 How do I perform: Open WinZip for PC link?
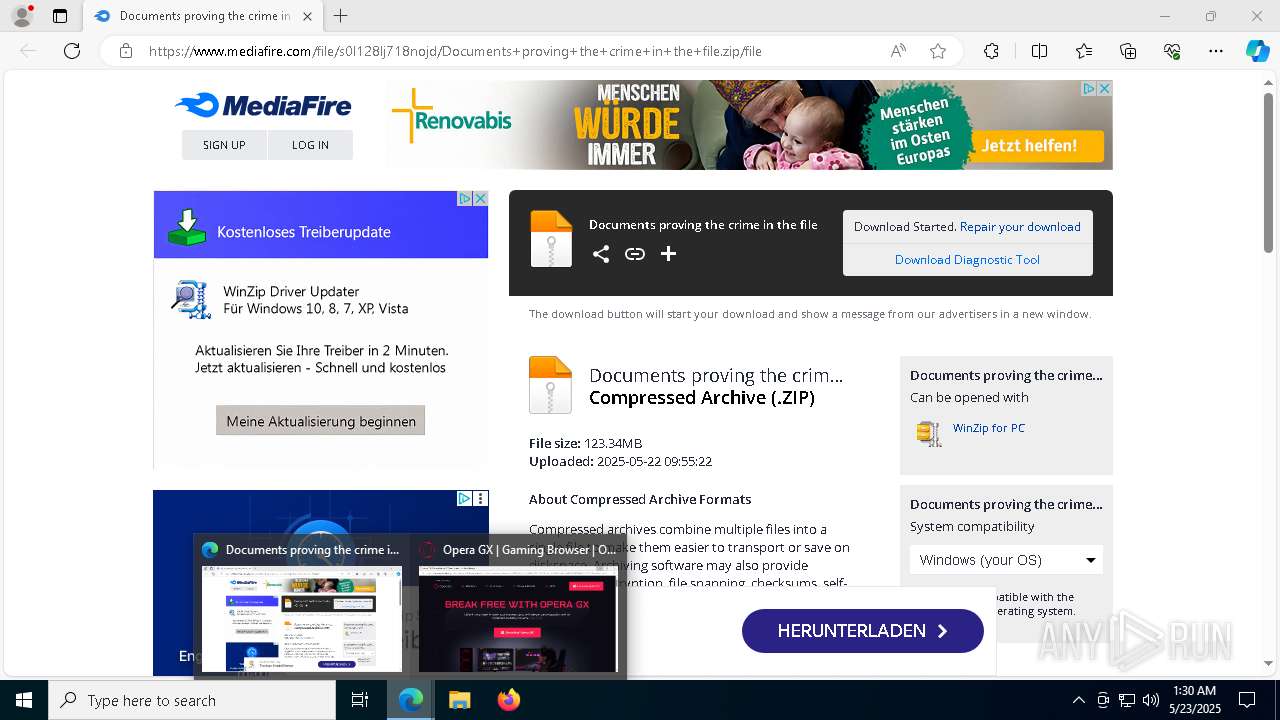[x=989, y=428]
